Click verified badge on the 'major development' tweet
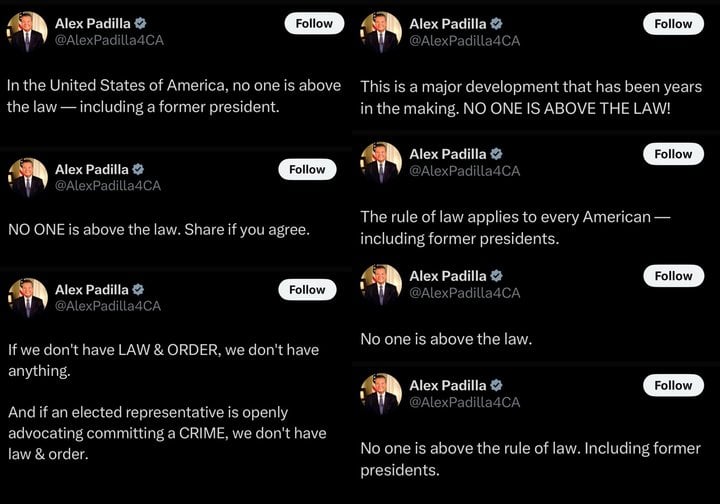This screenshot has height=504, width=720. [496, 23]
